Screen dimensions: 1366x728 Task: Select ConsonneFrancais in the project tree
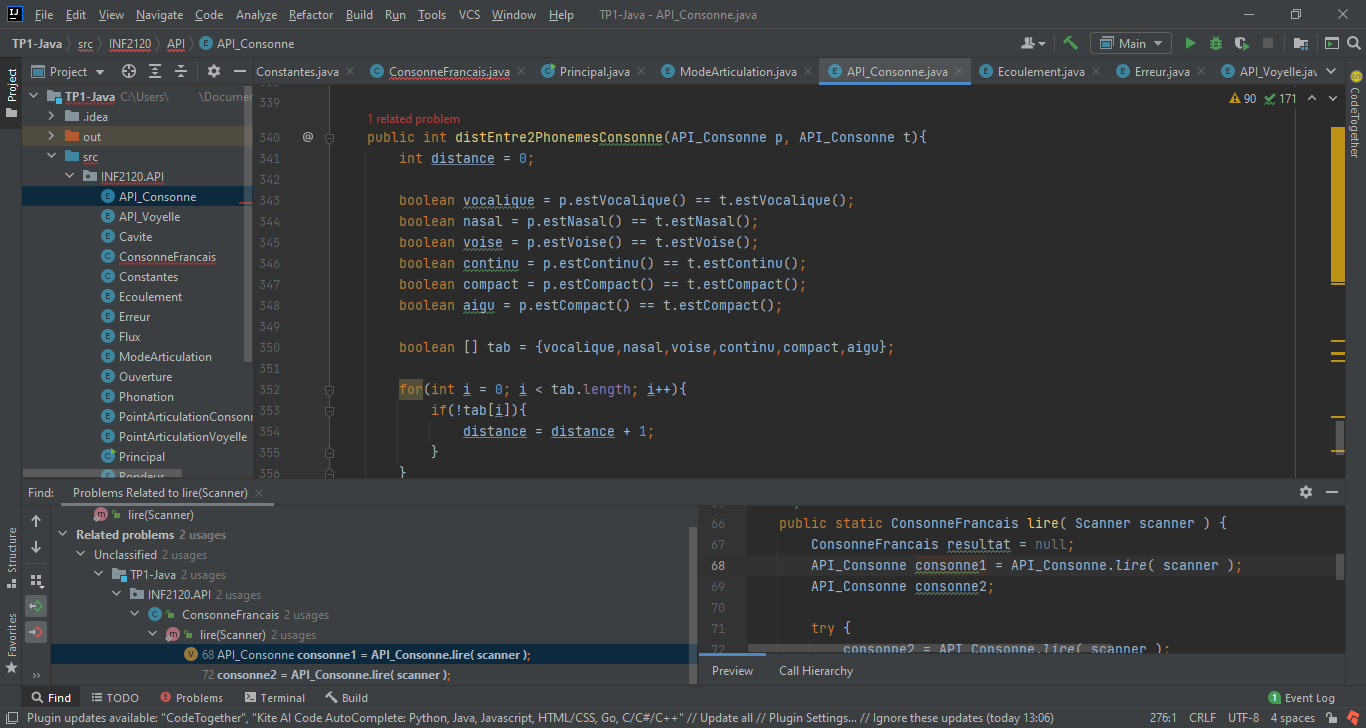coord(167,257)
